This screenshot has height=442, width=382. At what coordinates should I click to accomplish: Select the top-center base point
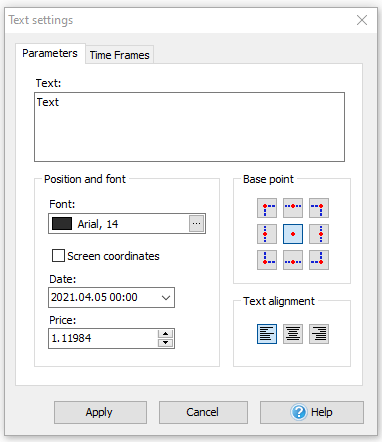[x=293, y=208]
